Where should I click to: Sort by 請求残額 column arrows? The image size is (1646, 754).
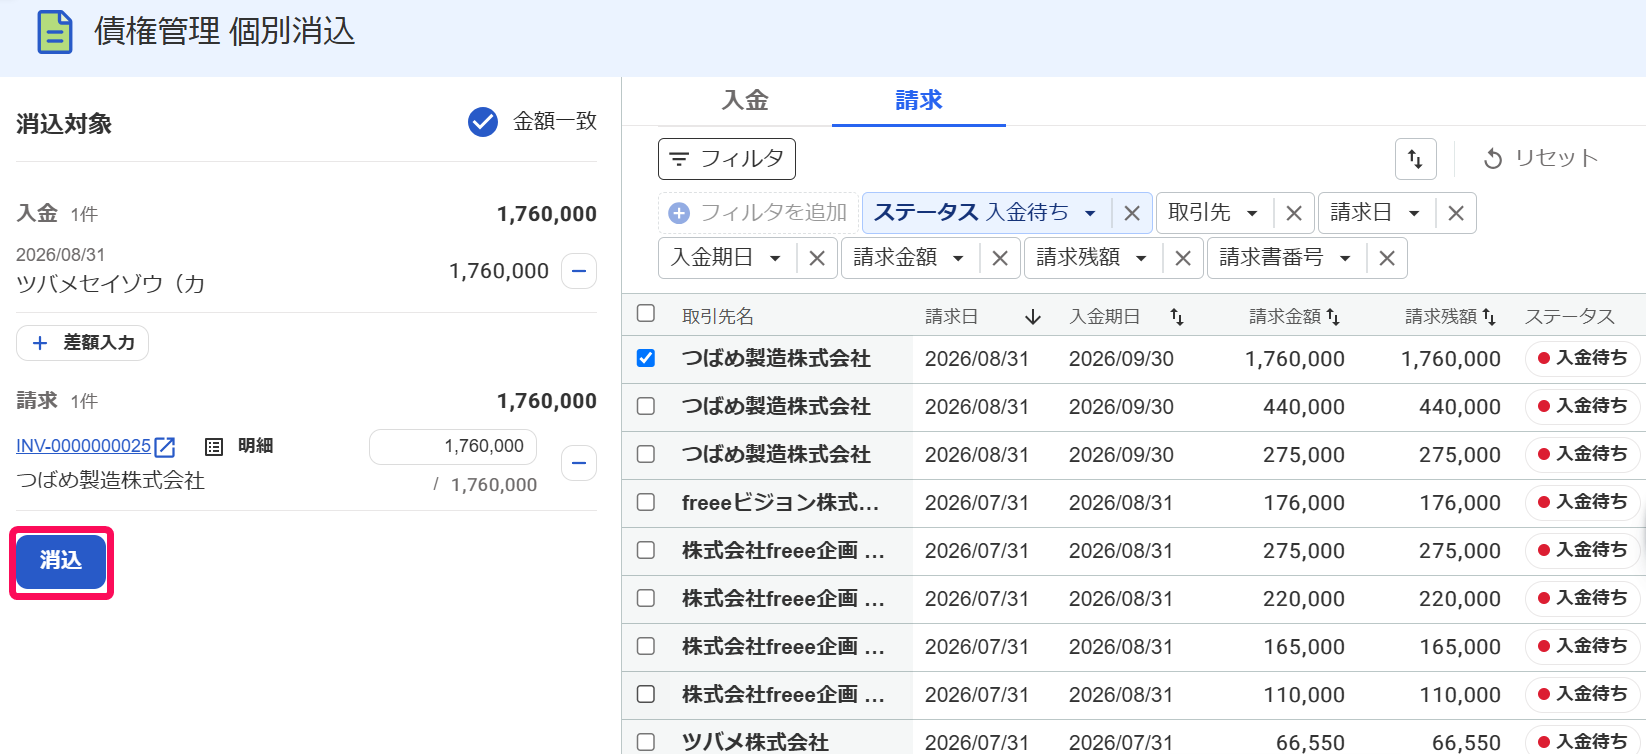pos(1489,317)
